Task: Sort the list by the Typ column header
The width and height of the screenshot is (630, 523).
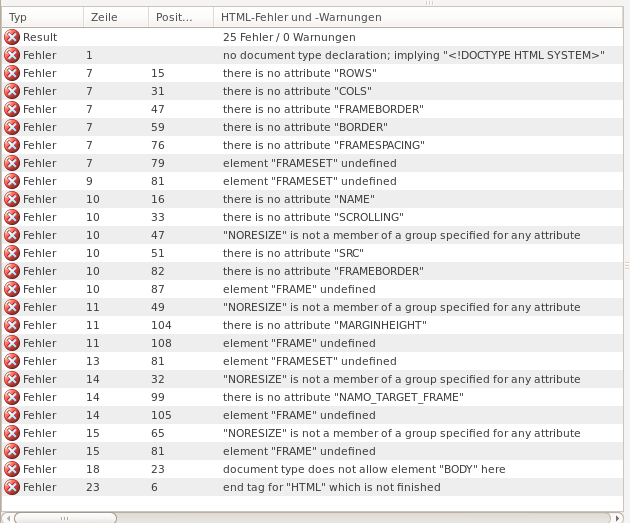Action: 40,17
